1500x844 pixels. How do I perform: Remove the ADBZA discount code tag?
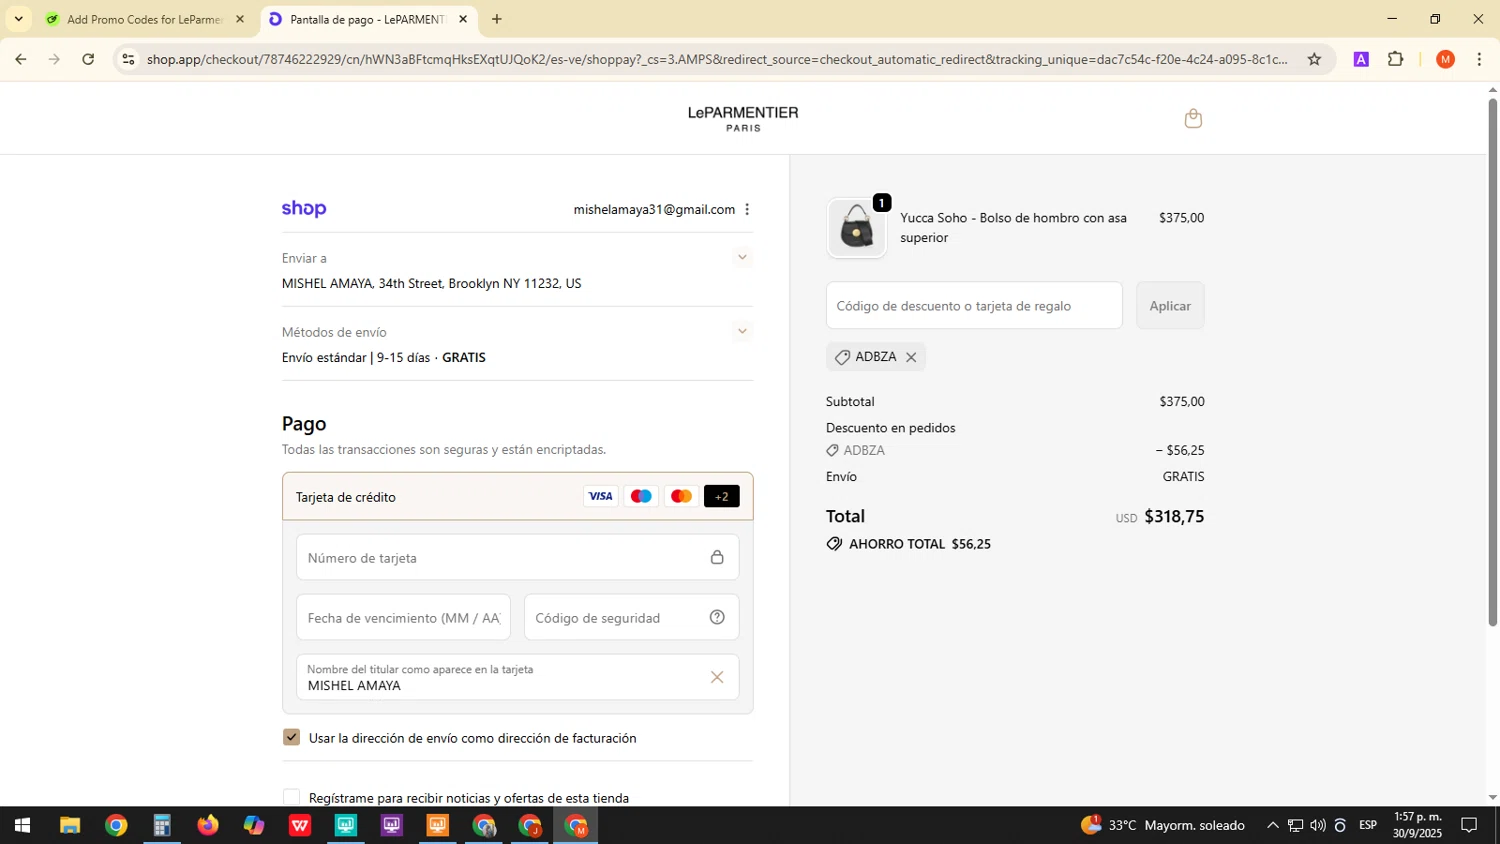tap(911, 357)
